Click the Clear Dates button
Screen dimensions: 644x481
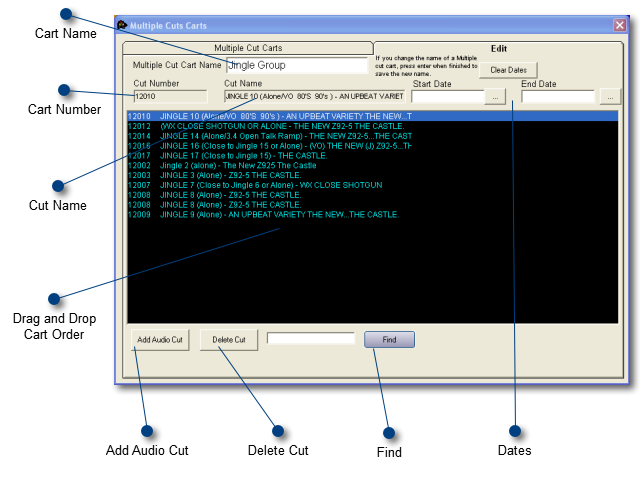click(508, 70)
